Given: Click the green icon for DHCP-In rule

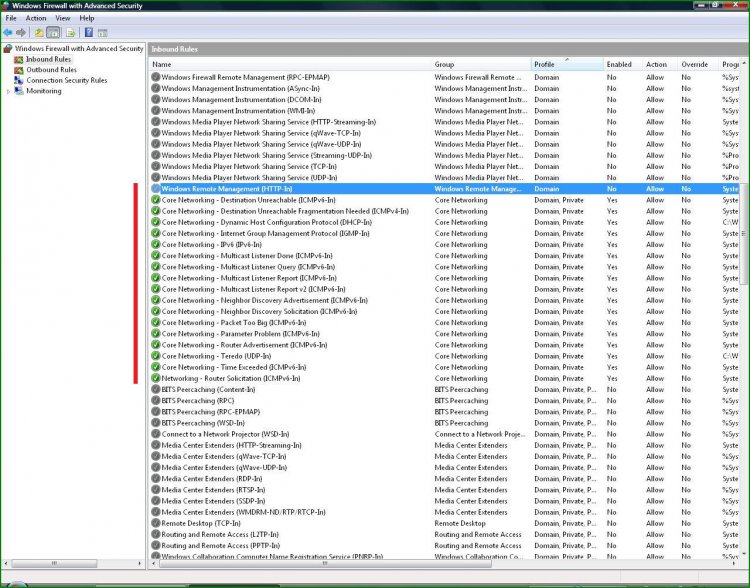Looking at the screenshot, I should pyautogui.click(x=155, y=222).
